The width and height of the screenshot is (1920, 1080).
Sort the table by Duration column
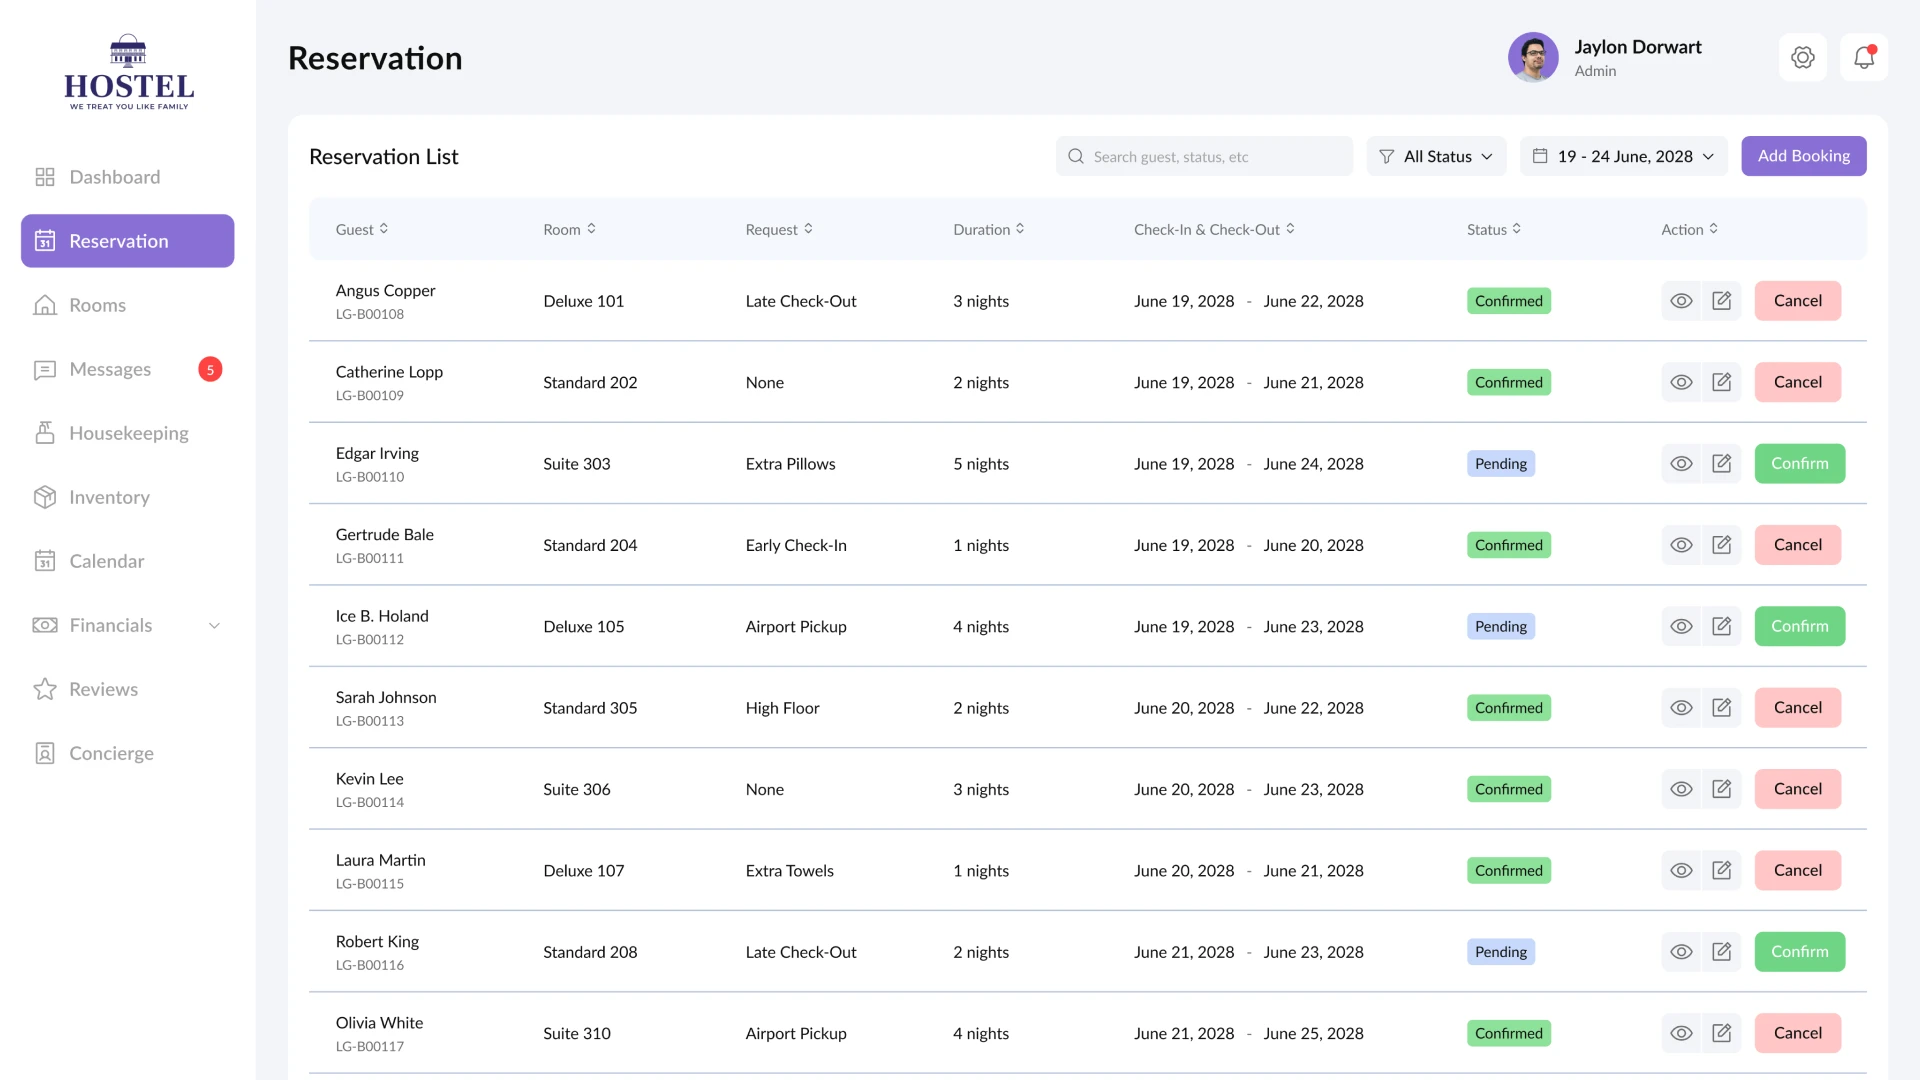988,229
